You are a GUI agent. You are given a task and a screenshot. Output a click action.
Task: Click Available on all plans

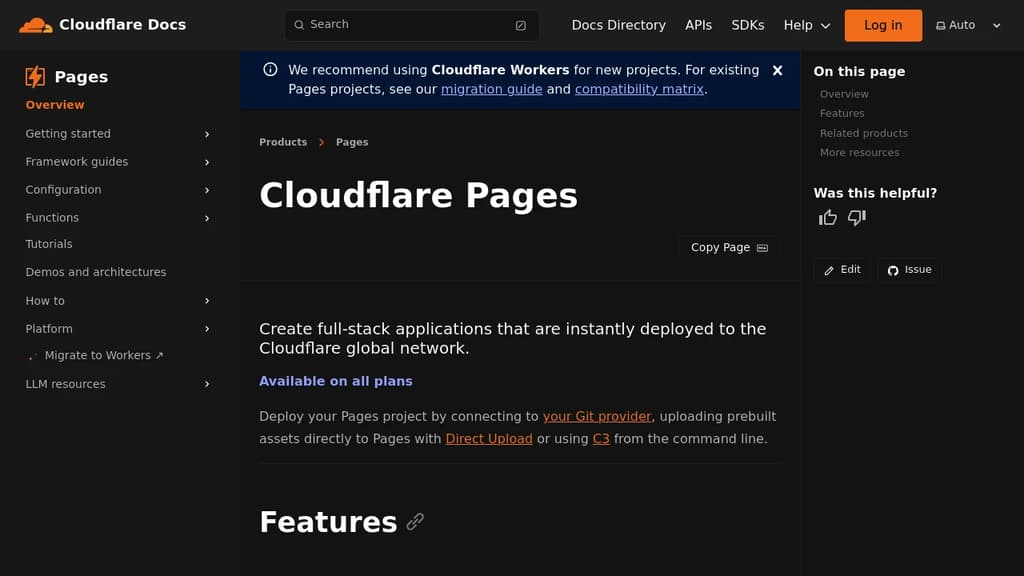[336, 381]
